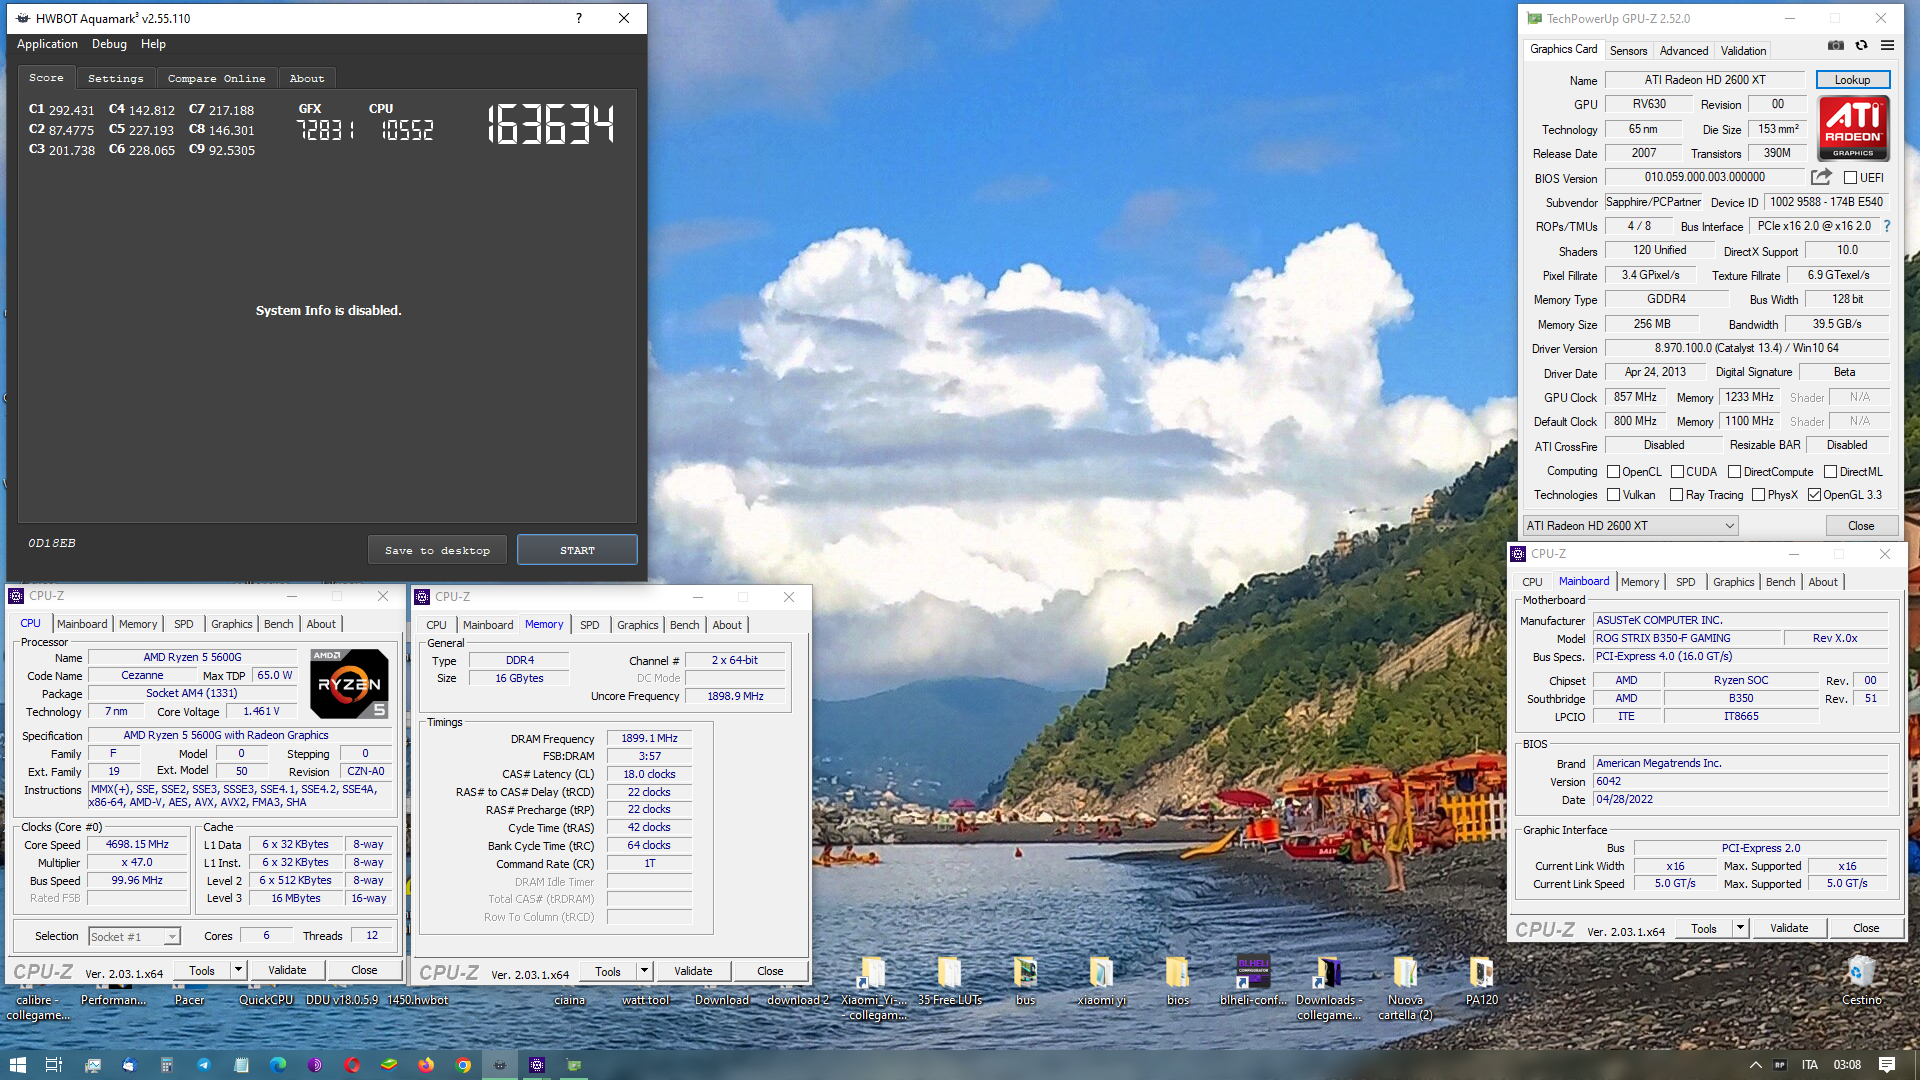
Task: Click the GPU name field ATI Radeon HD 2600 XT
Action: click(x=1704, y=80)
